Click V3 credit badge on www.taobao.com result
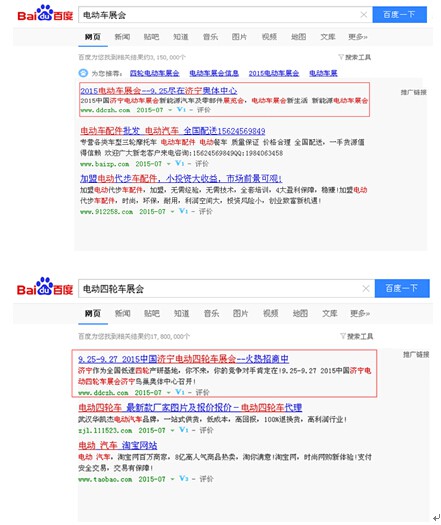 [x=183, y=478]
